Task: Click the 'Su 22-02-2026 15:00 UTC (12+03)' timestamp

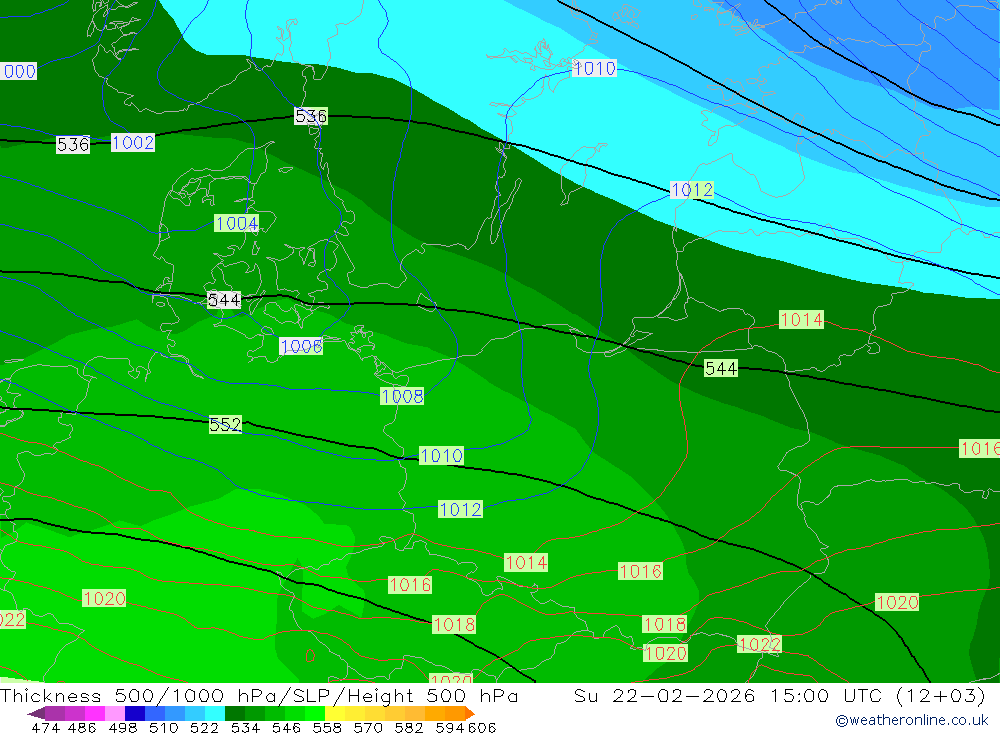Action: pos(779,695)
